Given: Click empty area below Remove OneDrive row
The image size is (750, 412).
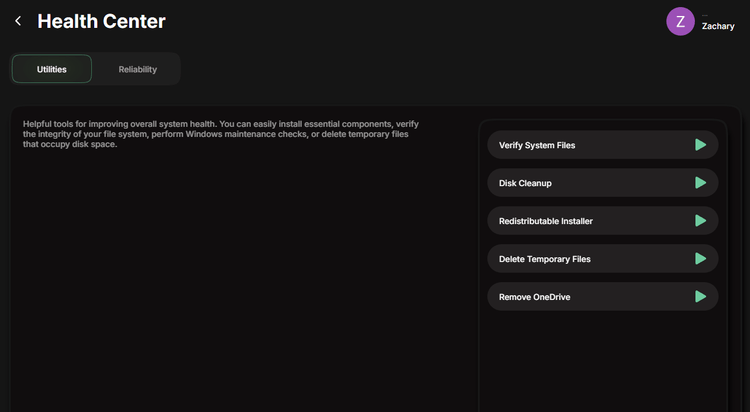Looking at the screenshot, I should click(598, 360).
